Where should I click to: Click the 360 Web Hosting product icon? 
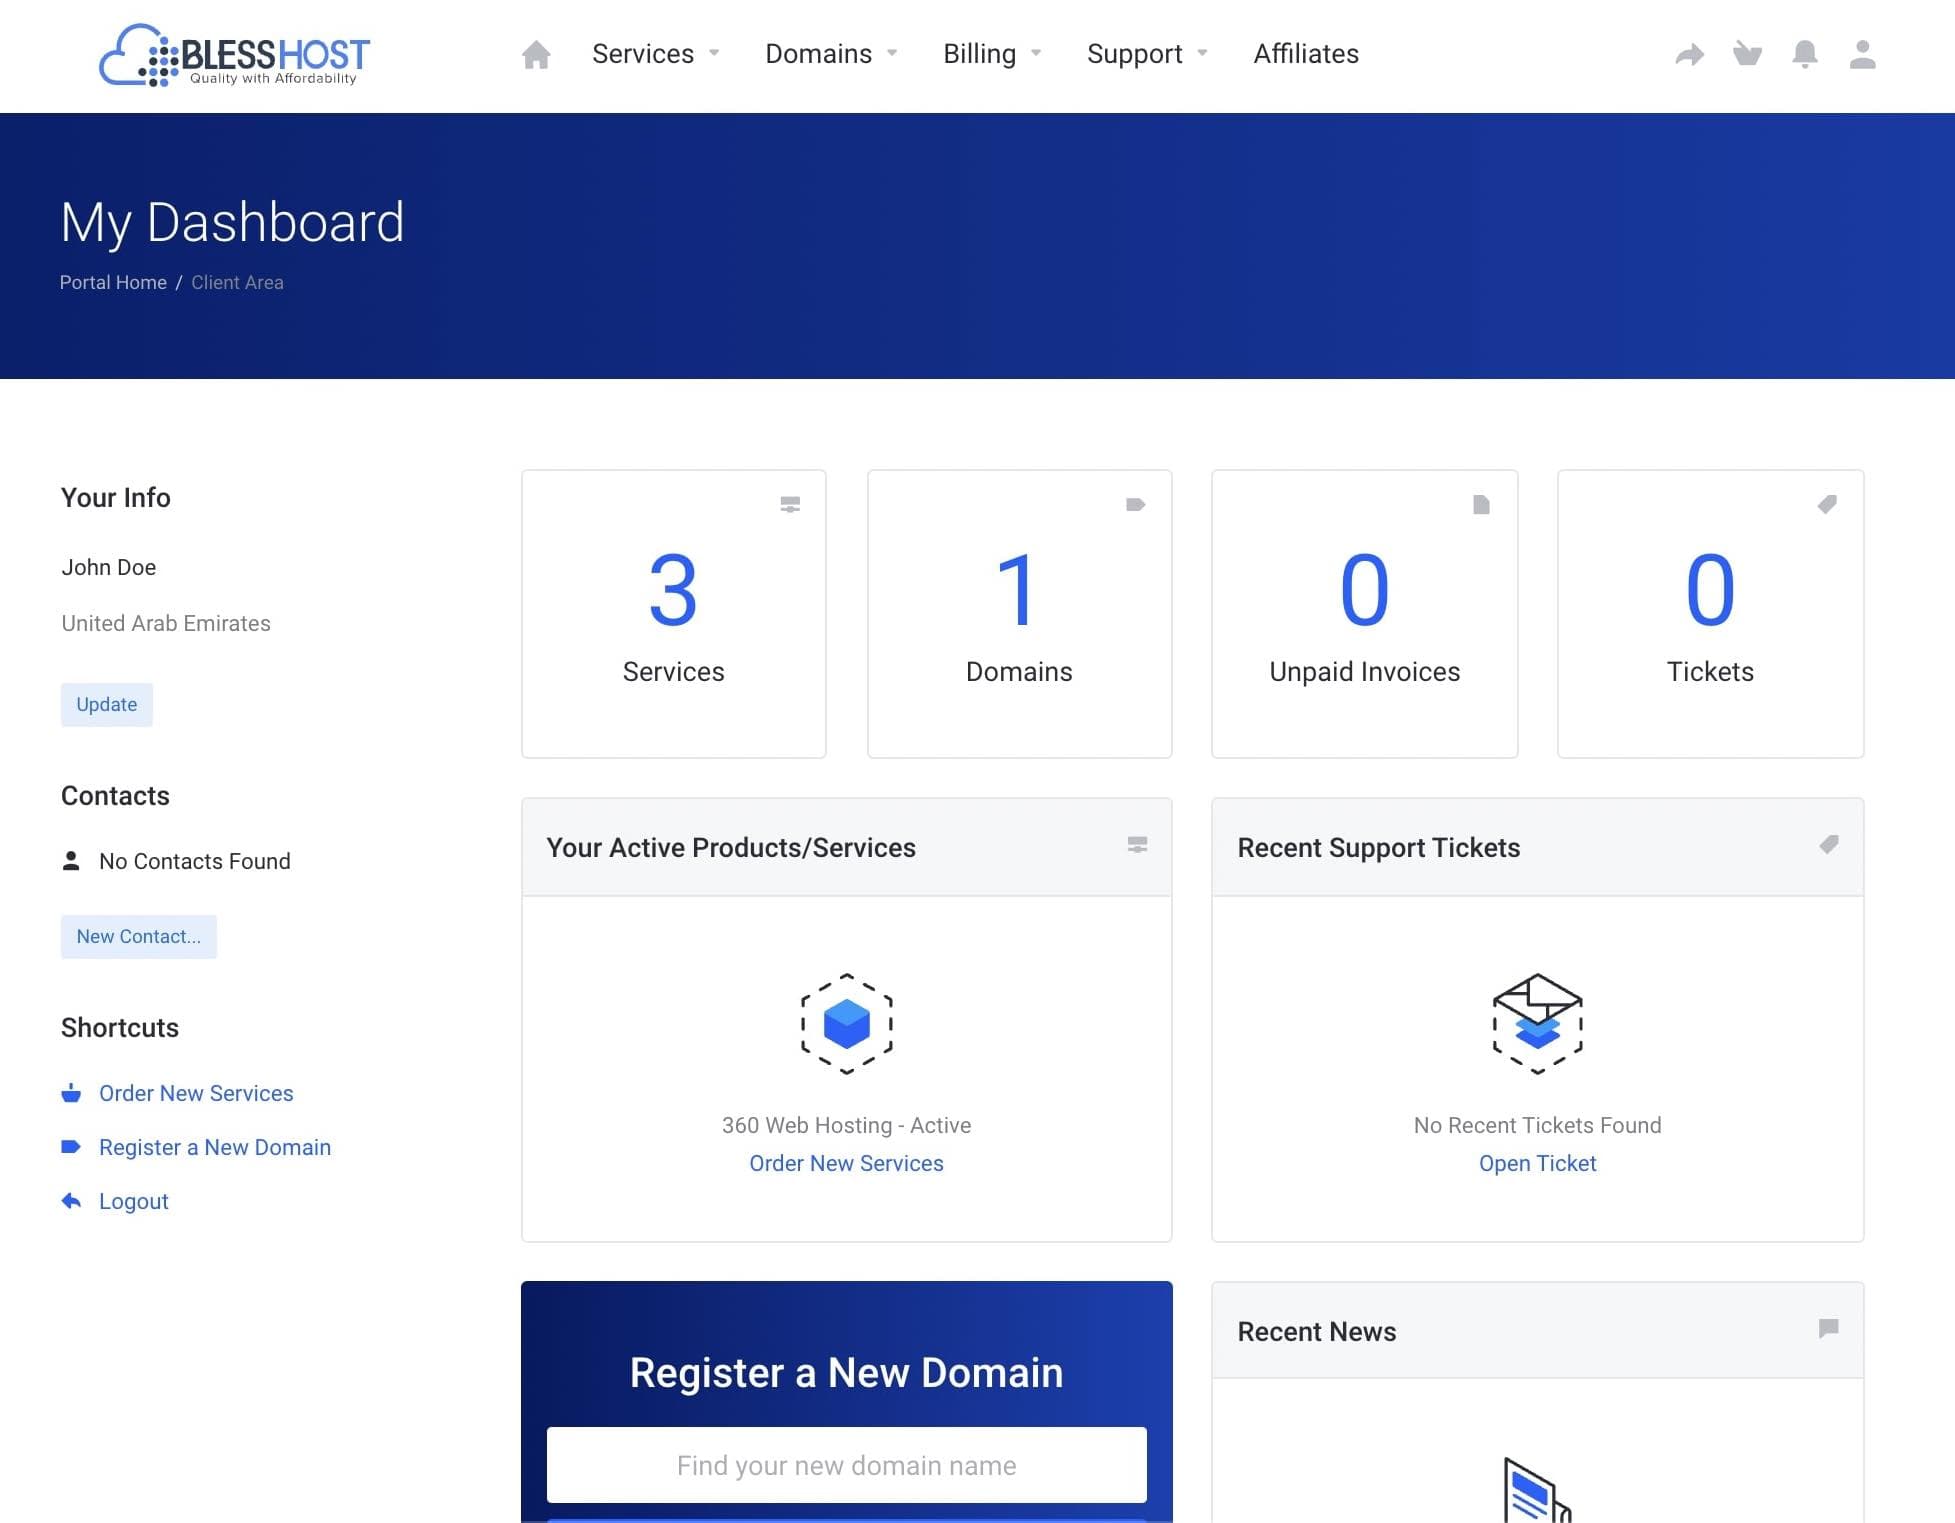(846, 1023)
